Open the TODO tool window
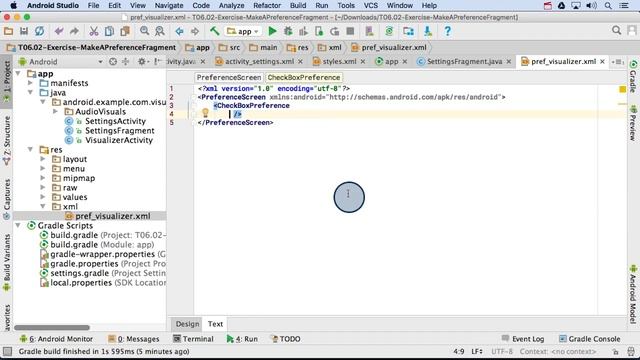This screenshot has width=640, height=360. [286, 339]
